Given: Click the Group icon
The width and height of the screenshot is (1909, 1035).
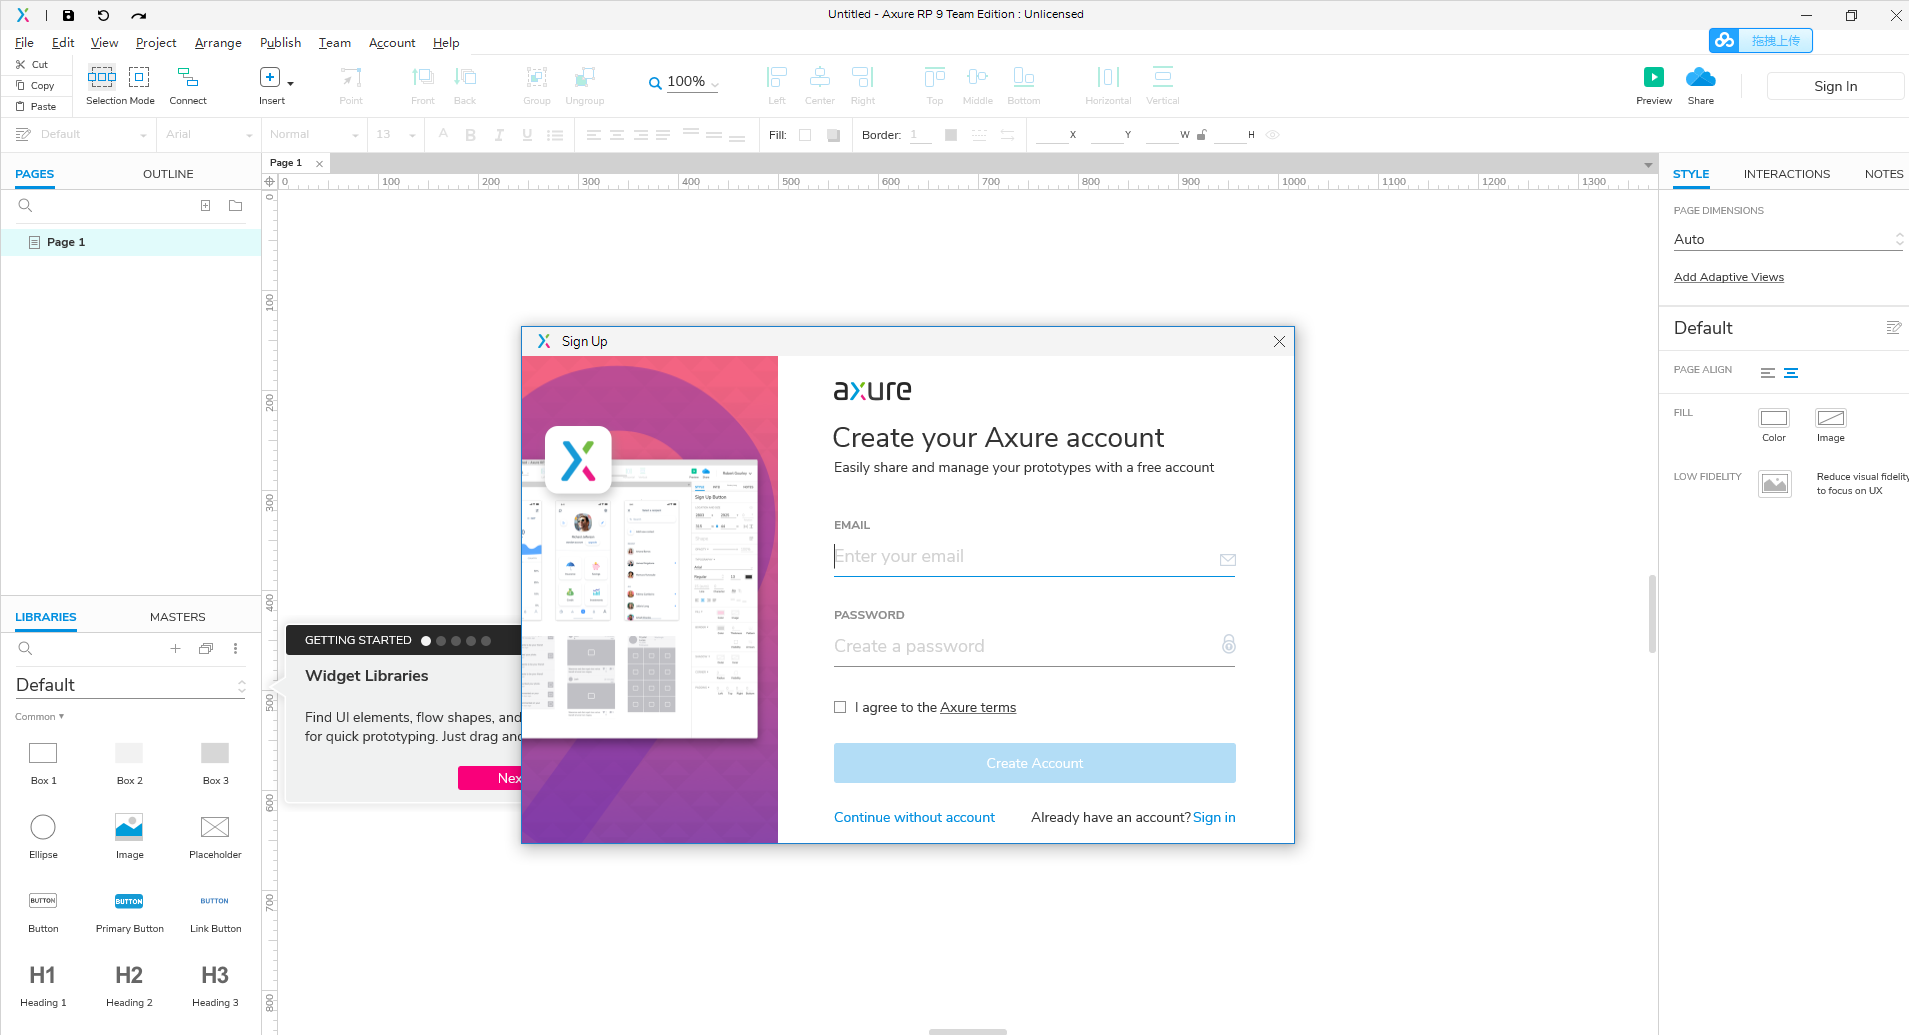Looking at the screenshot, I should (536, 80).
